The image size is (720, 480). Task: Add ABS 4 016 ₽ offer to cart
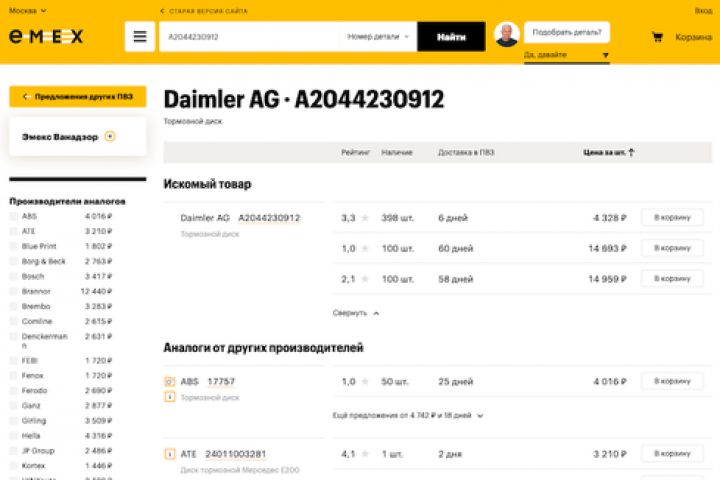click(x=672, y=381)
